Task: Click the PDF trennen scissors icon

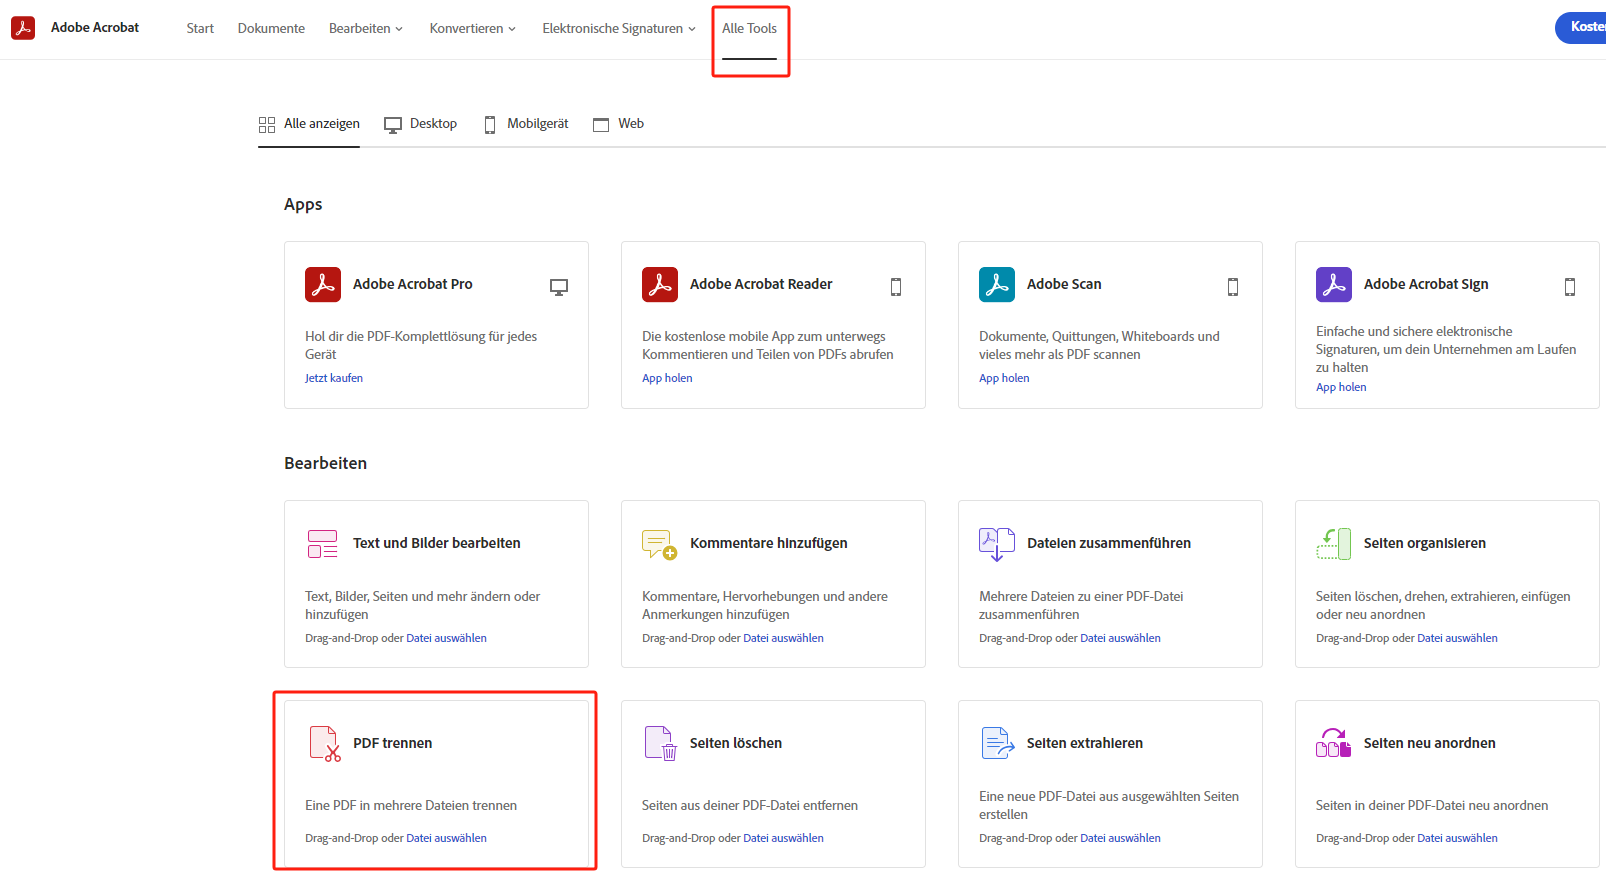Action: [325, 744]
